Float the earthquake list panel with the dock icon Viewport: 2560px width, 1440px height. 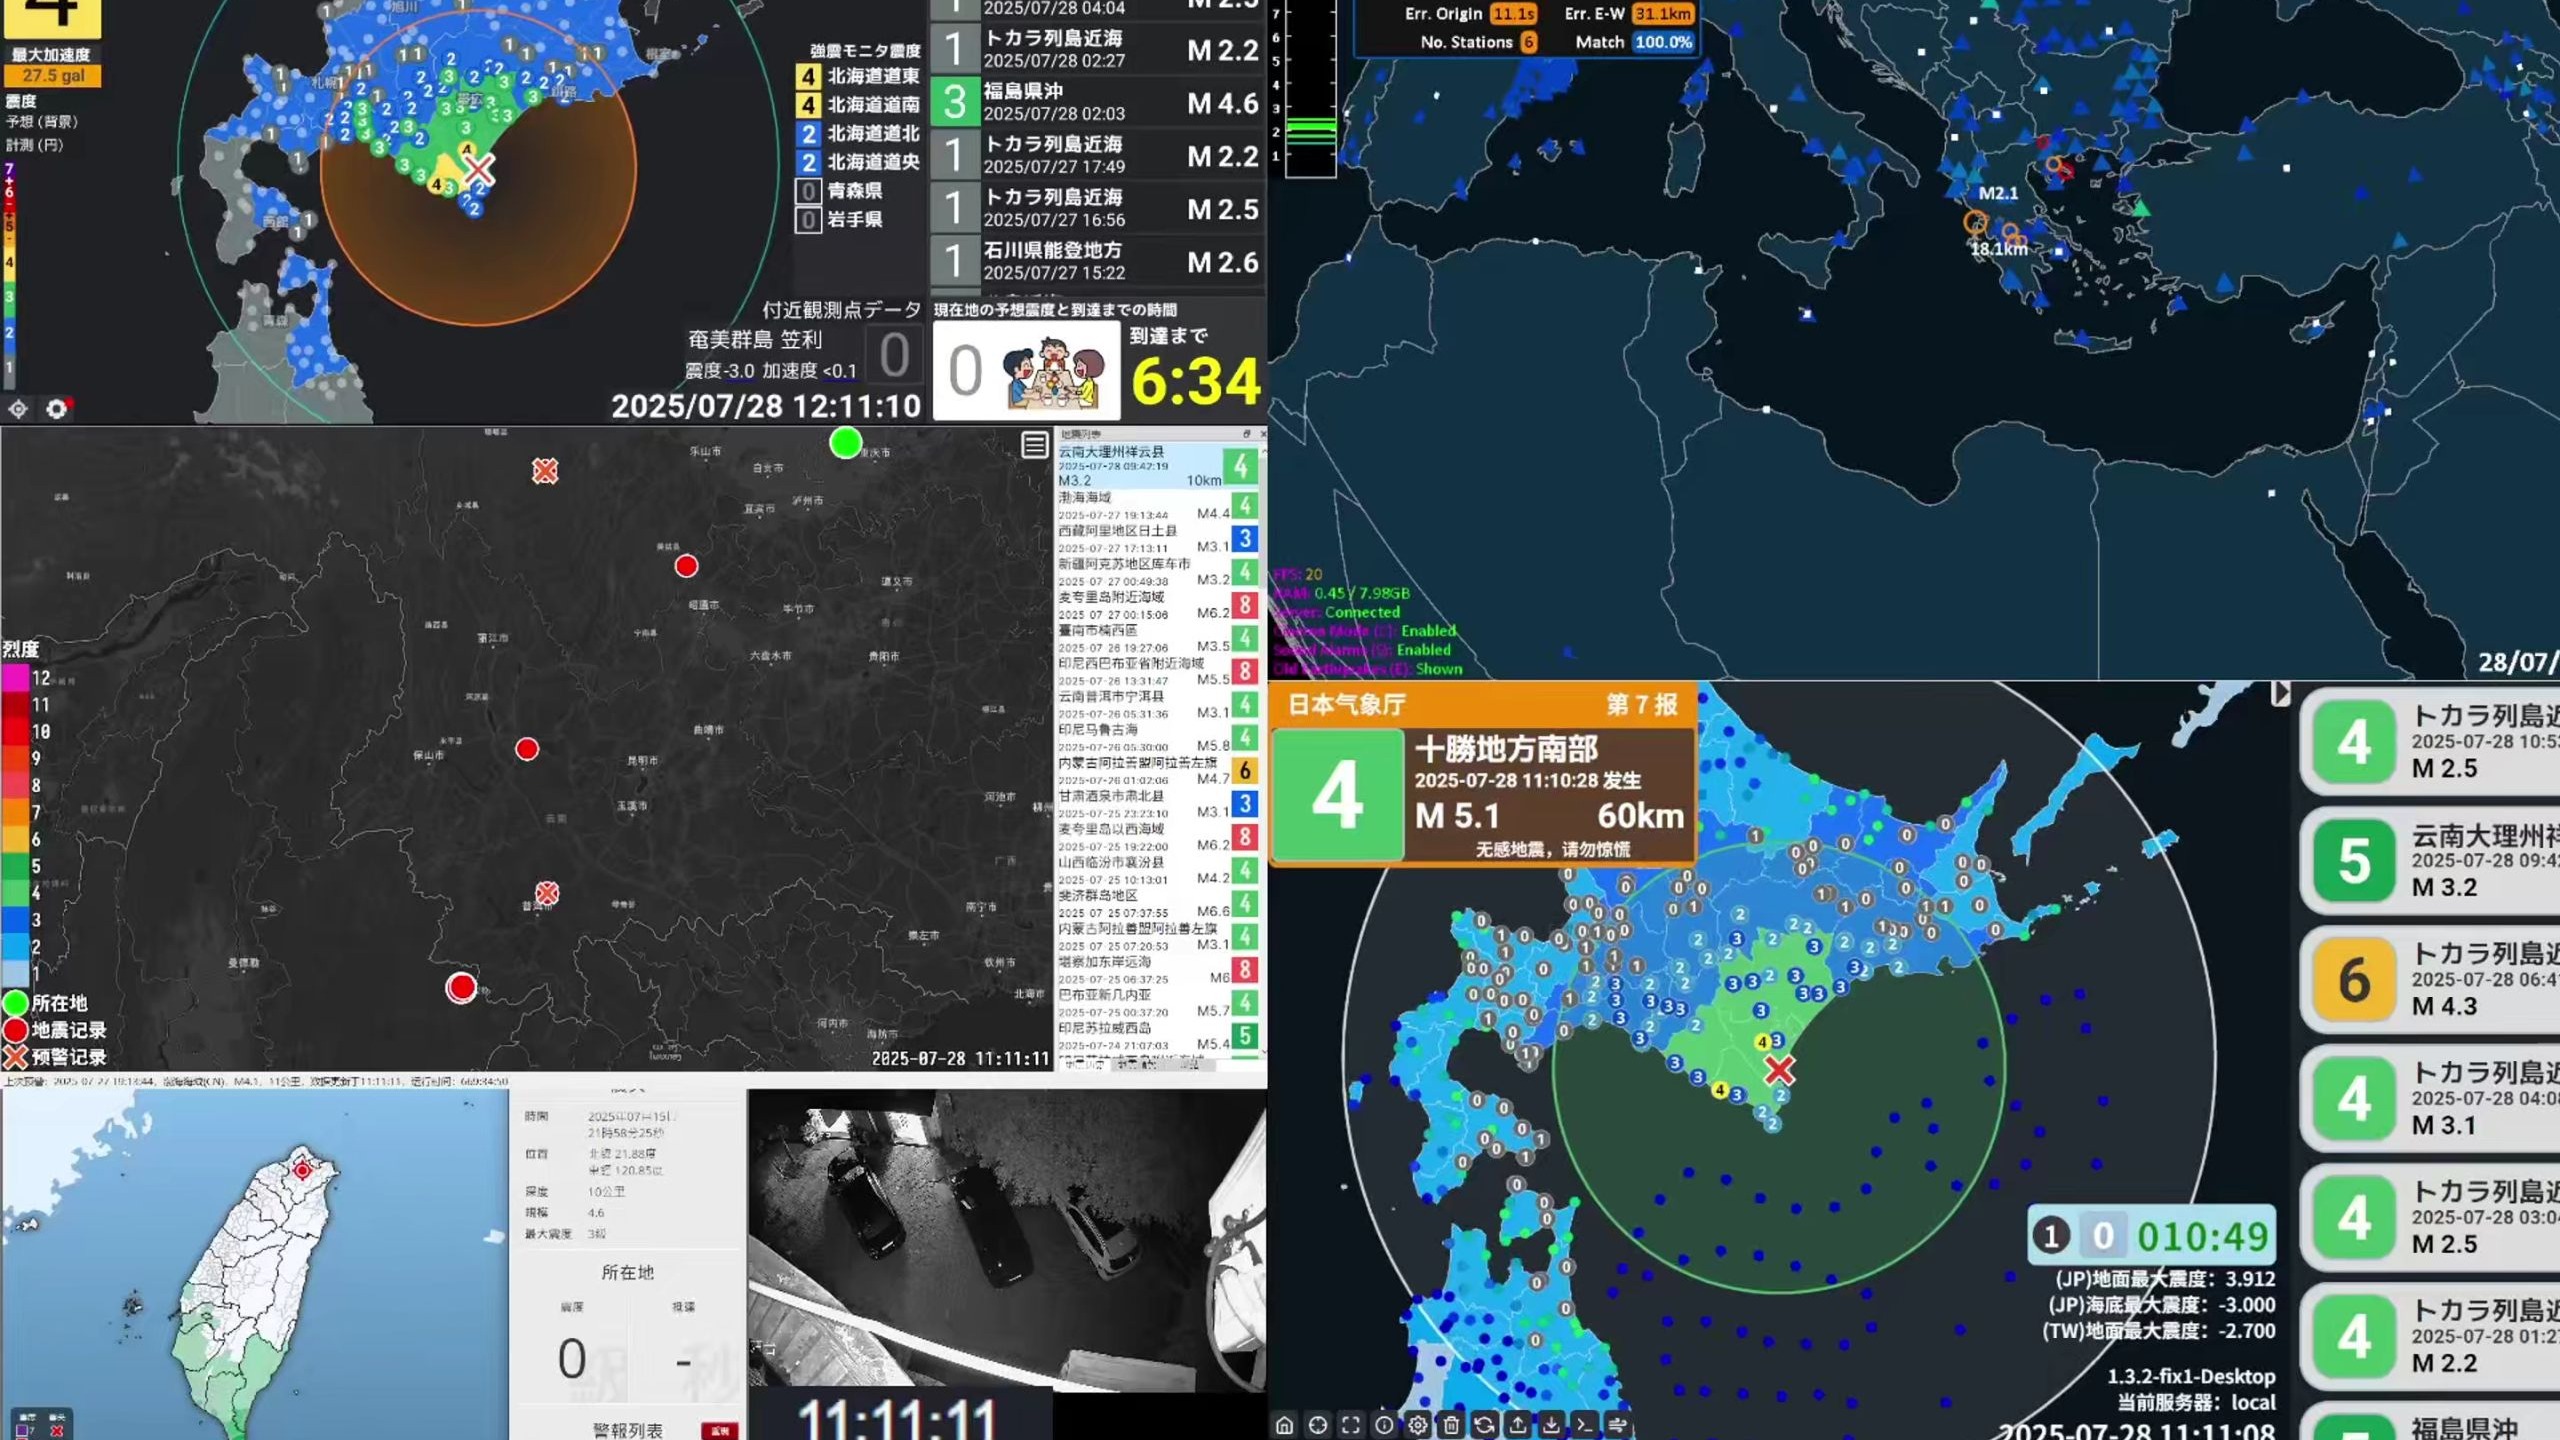1247,434
